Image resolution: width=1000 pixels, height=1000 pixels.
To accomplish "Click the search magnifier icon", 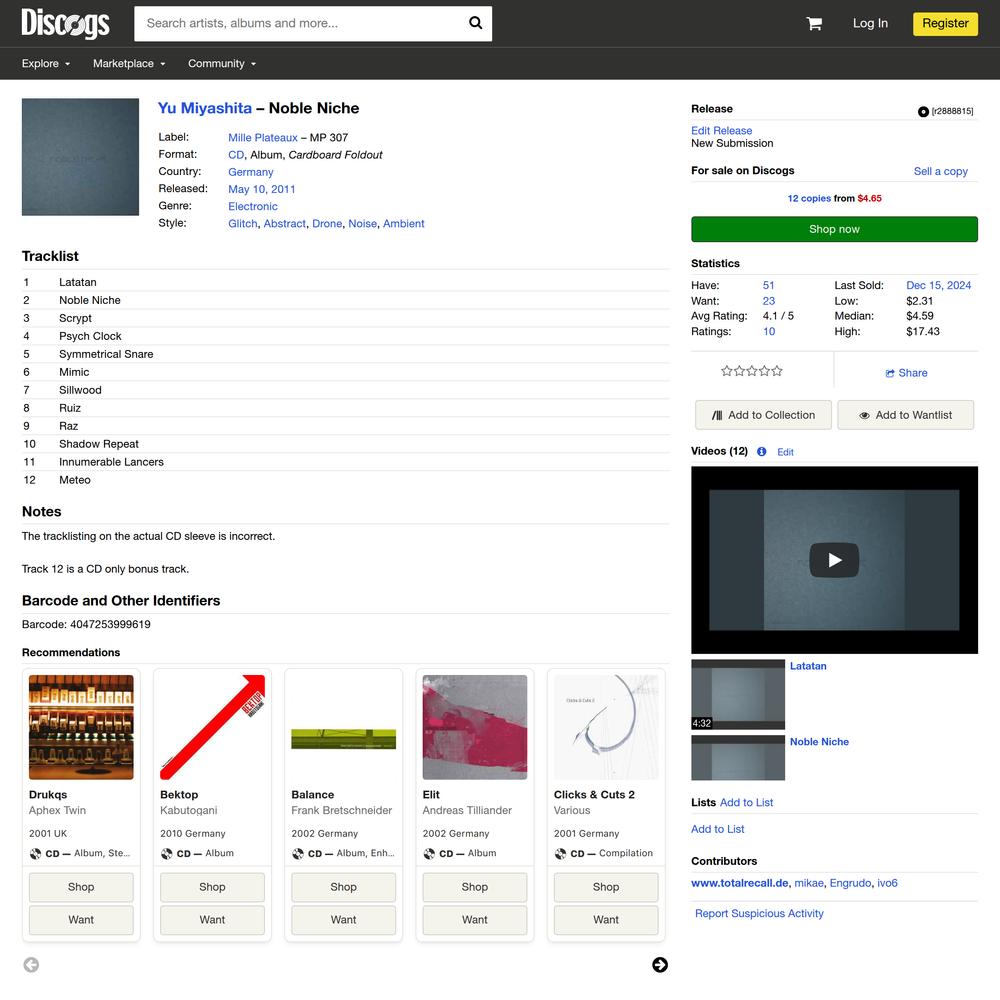I will point(475,23).
